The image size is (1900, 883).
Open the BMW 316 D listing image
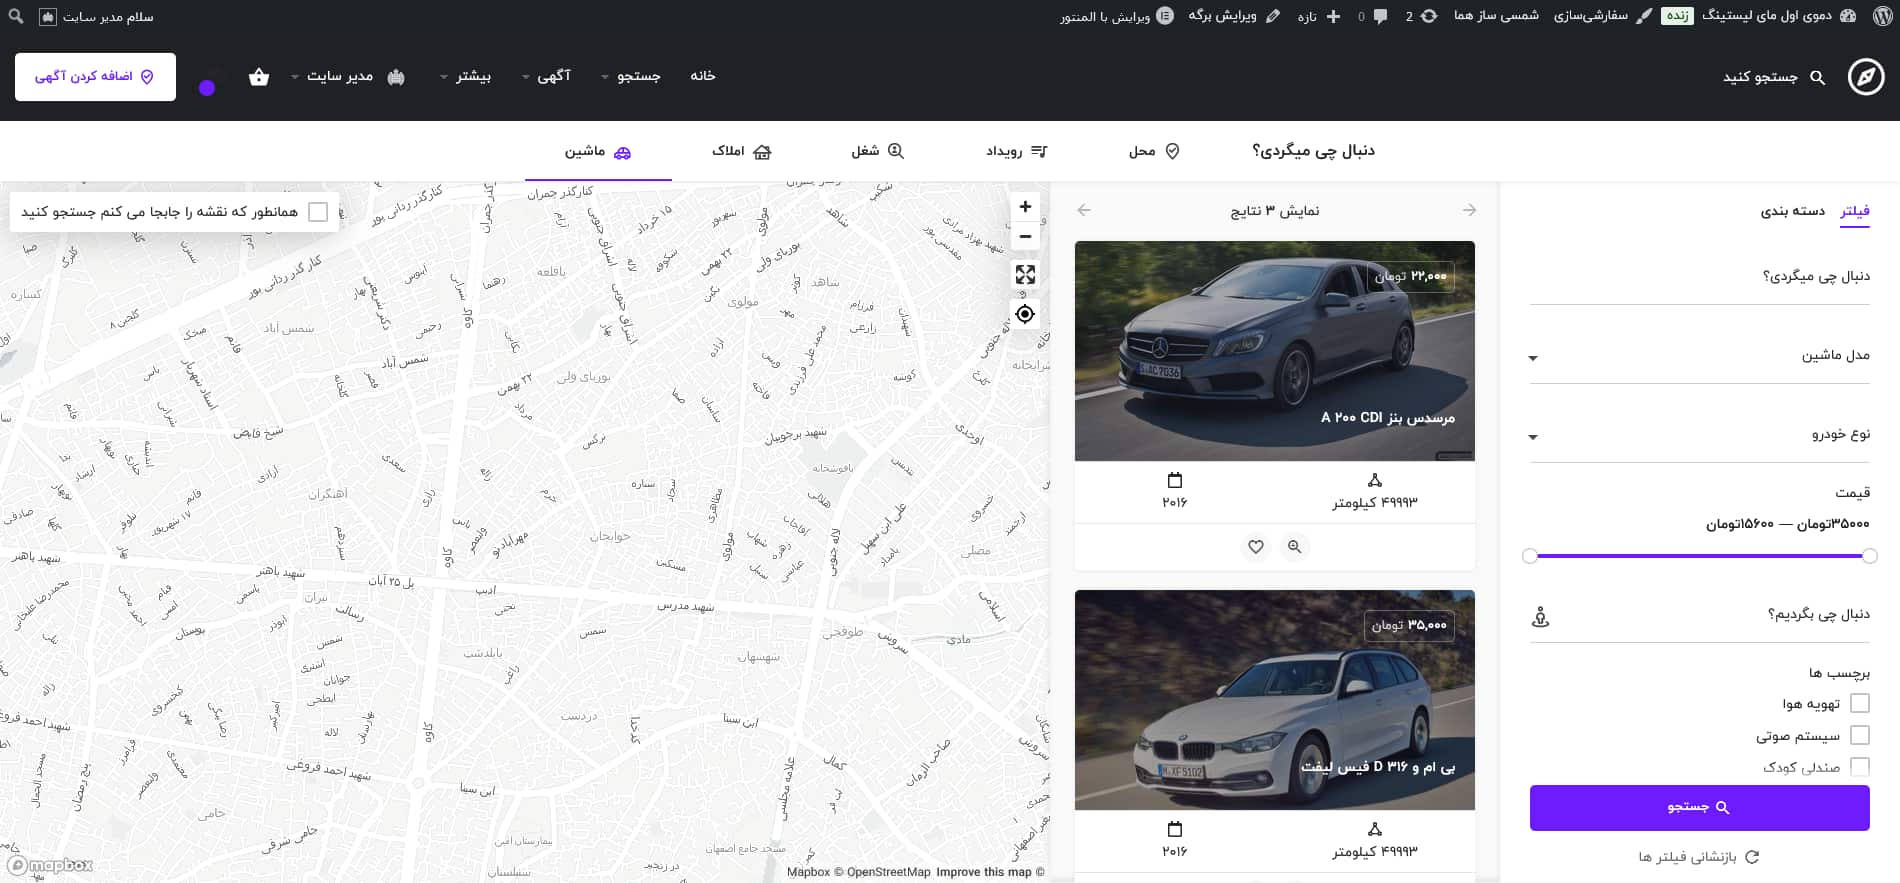[1275, 700]
